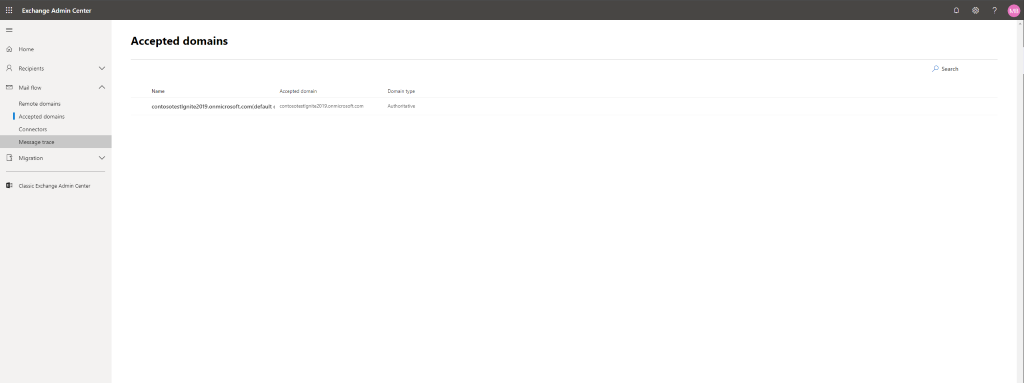This screenshot has height=383, width=1024.
Task: Click the Authoritative domain type cell
Action: (401, 106)
